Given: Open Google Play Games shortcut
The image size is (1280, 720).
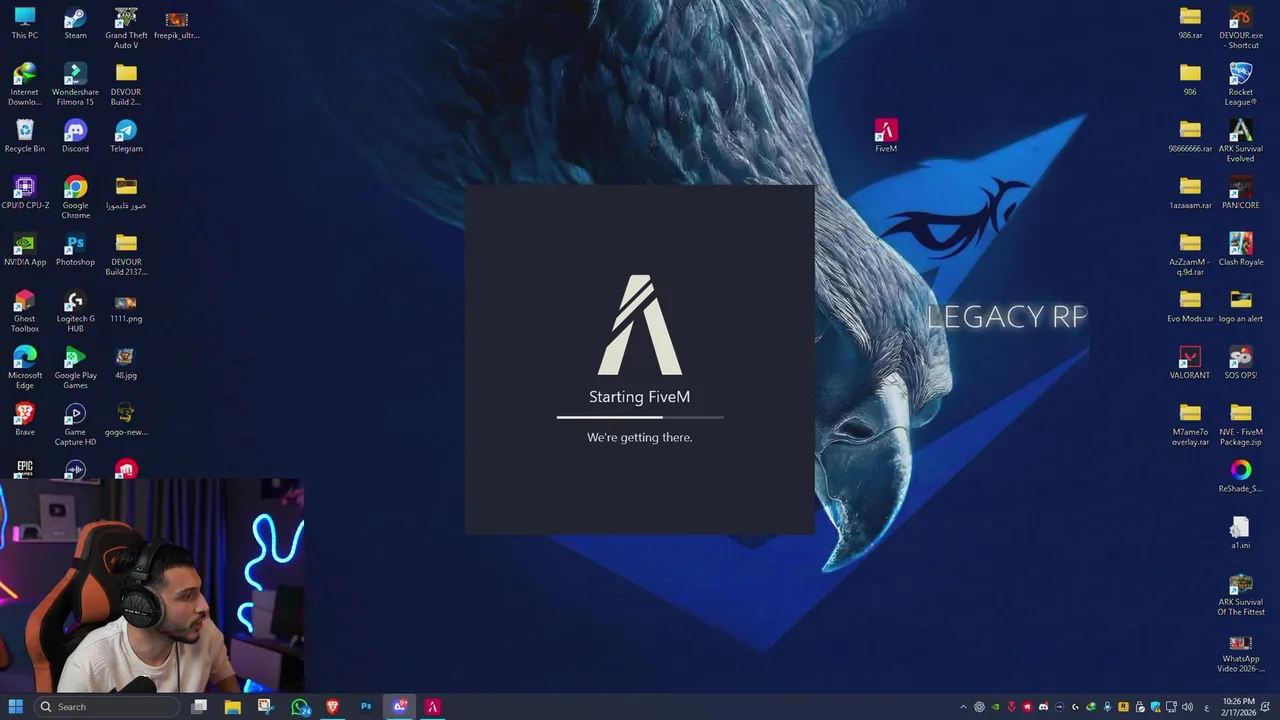Looking at the screenshot, I should 75,368.
